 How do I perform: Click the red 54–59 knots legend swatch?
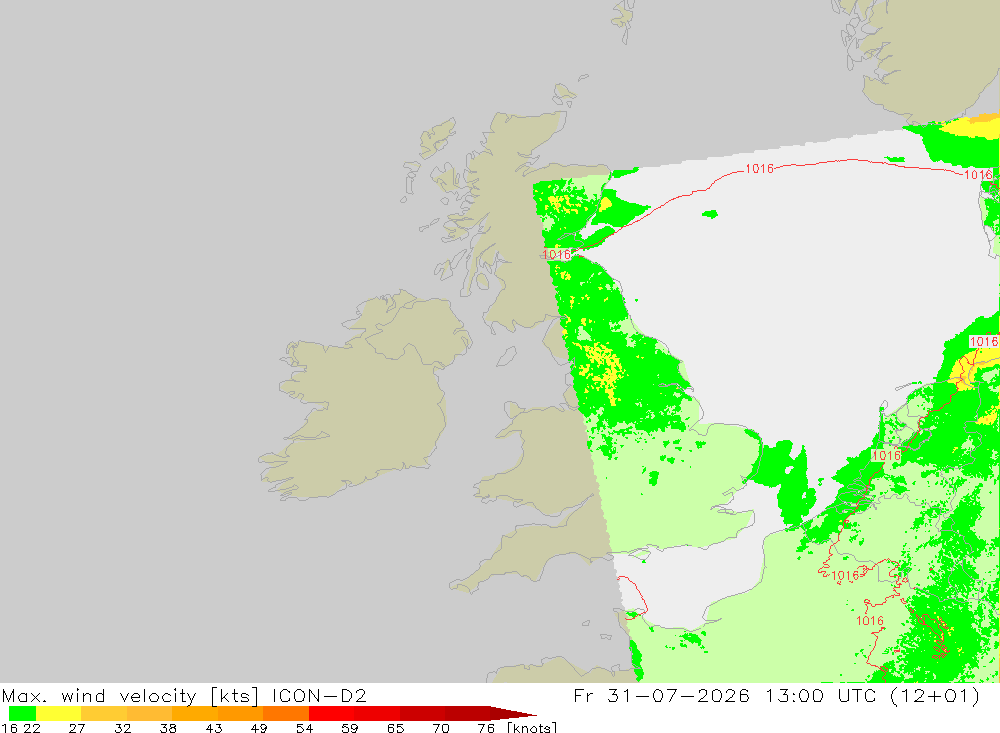tap(331, 713)
